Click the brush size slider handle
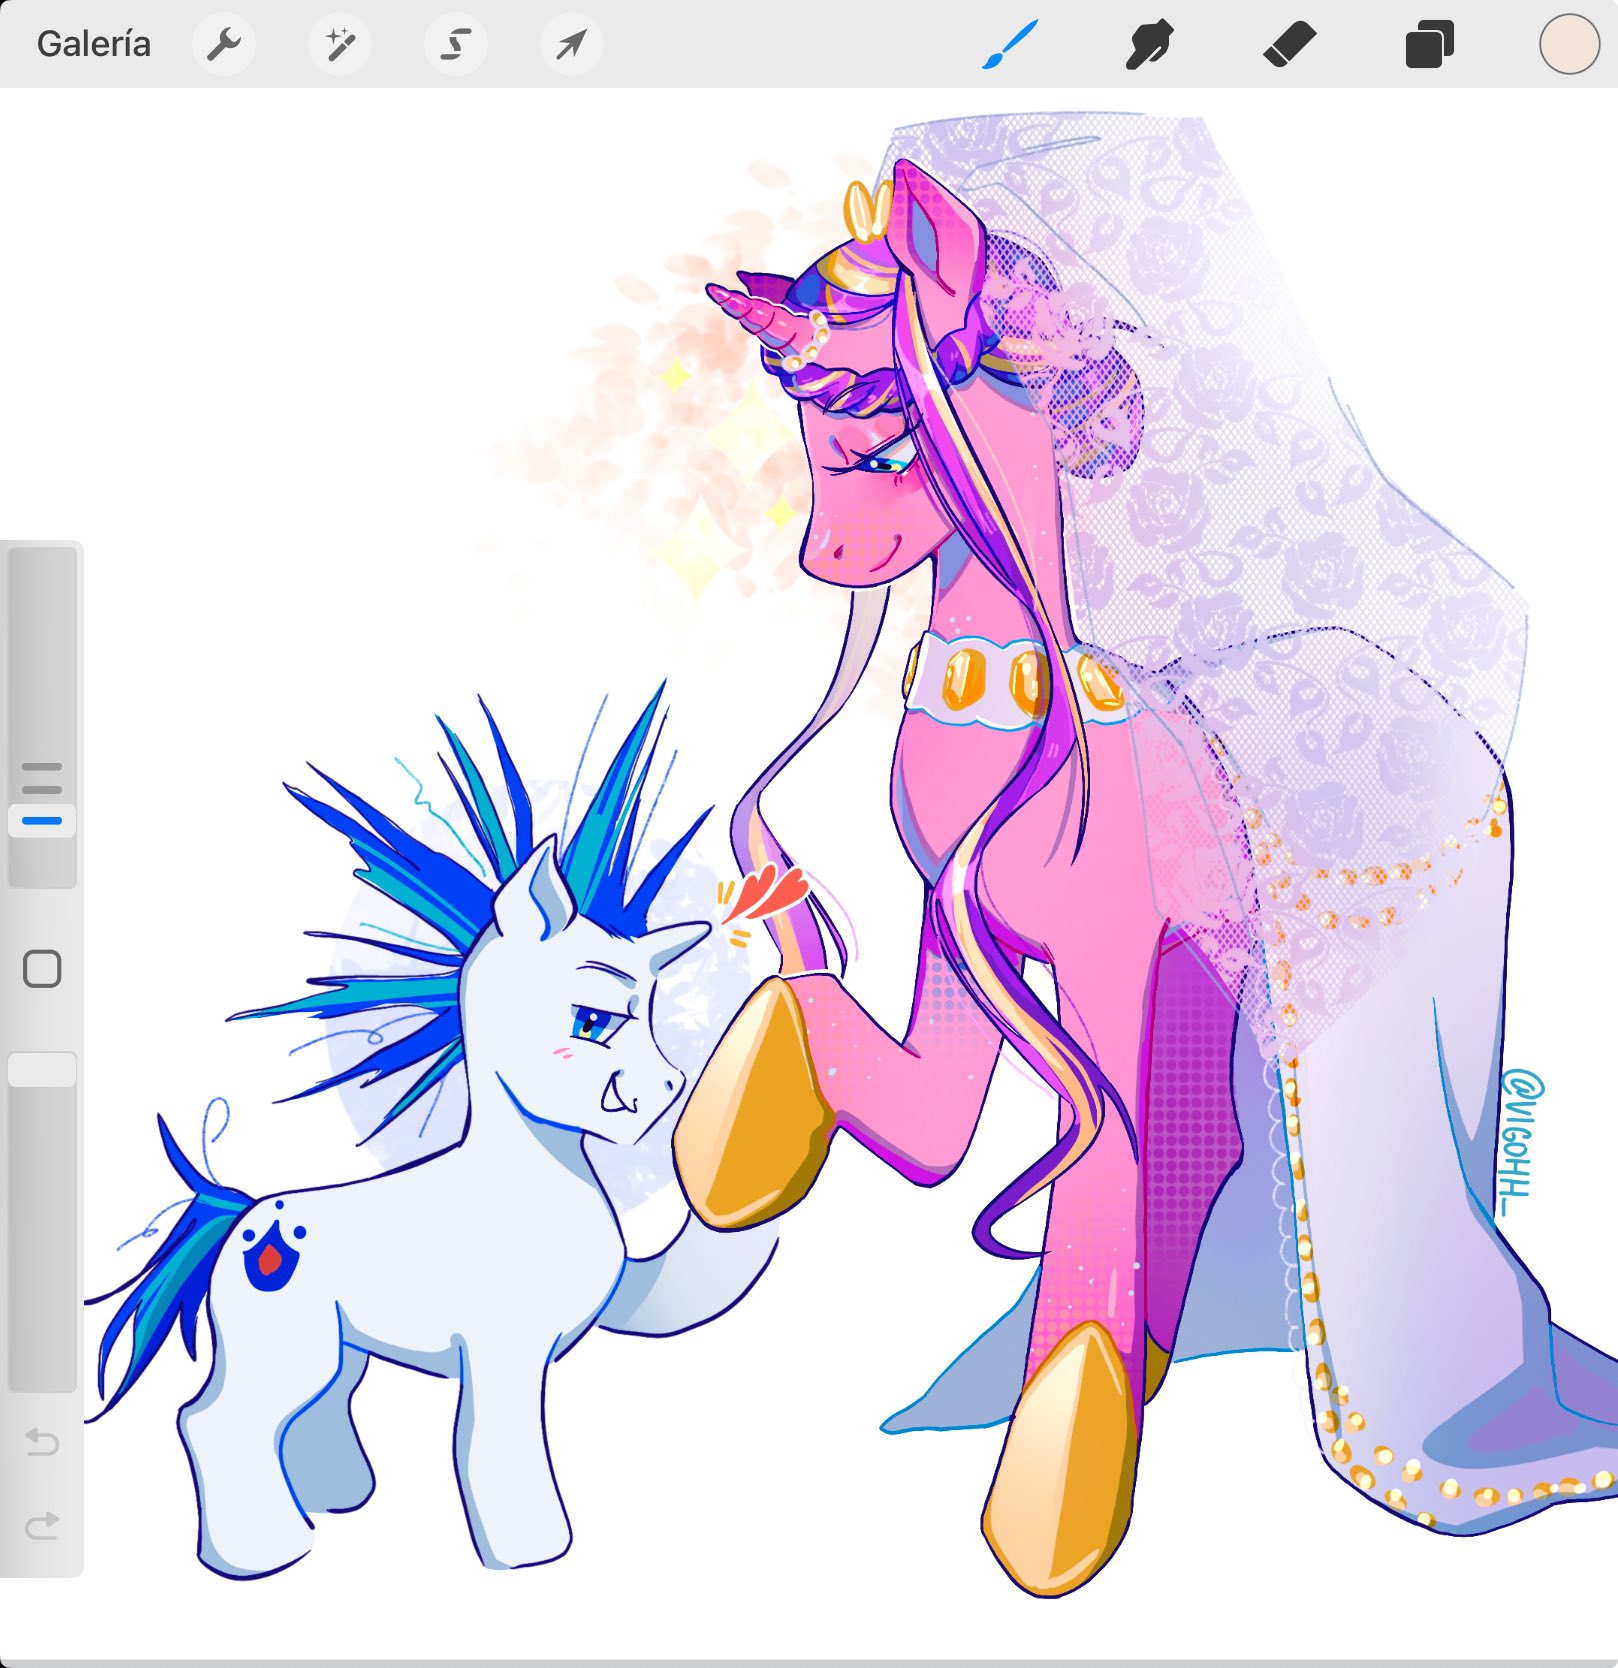Image resolution: width=1618 pixels, height=1668 pixels. 42,821
